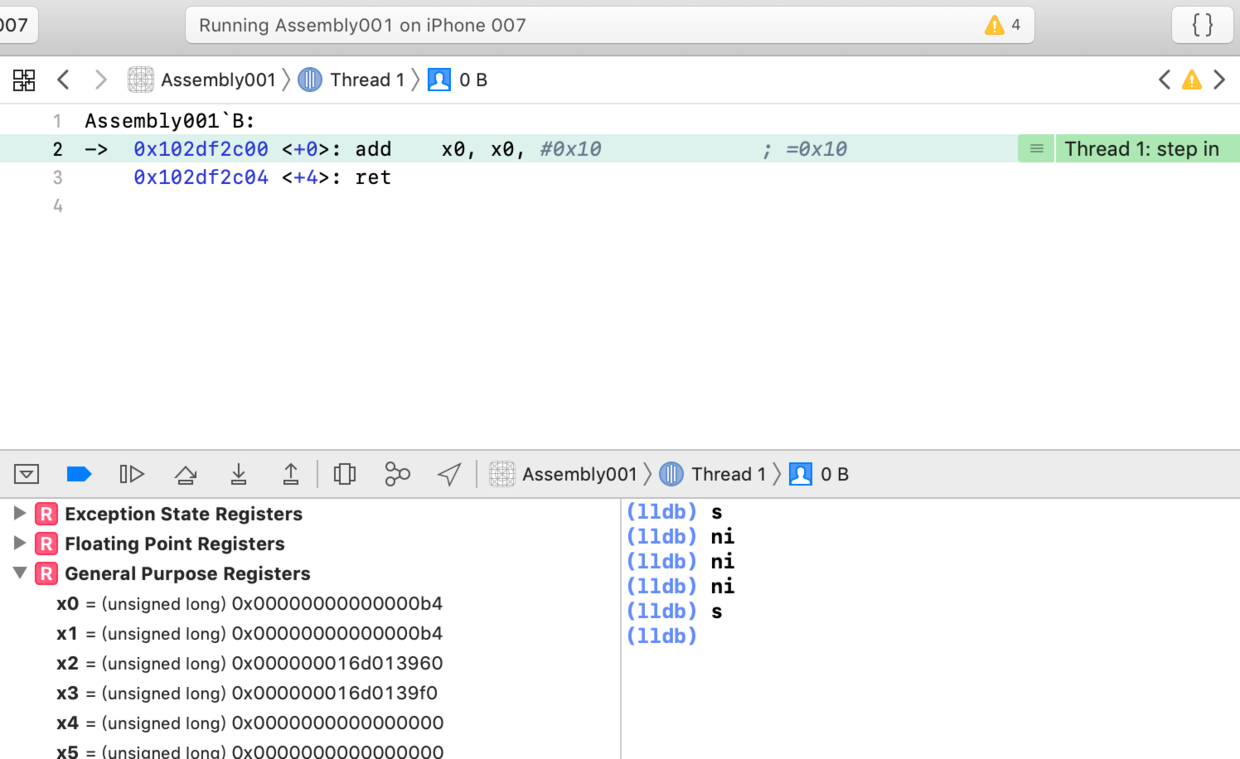This screenshot has height=759, width=1240.
Task: Open the Debug View Hierarchy
Action: point(345,474)
